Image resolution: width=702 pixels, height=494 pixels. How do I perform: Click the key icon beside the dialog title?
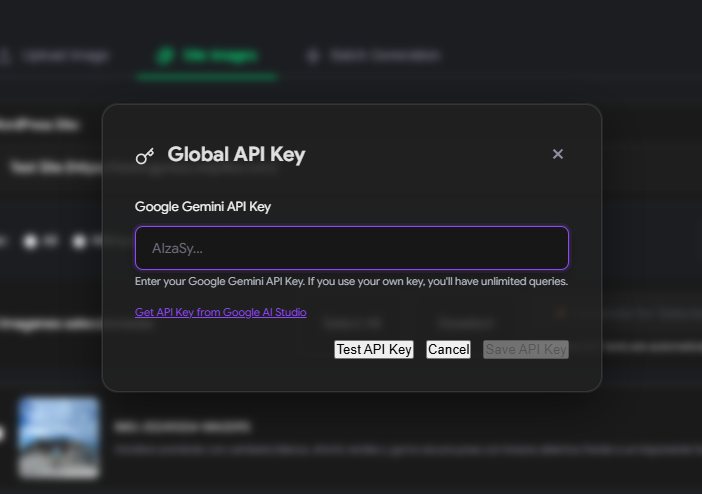145,155
